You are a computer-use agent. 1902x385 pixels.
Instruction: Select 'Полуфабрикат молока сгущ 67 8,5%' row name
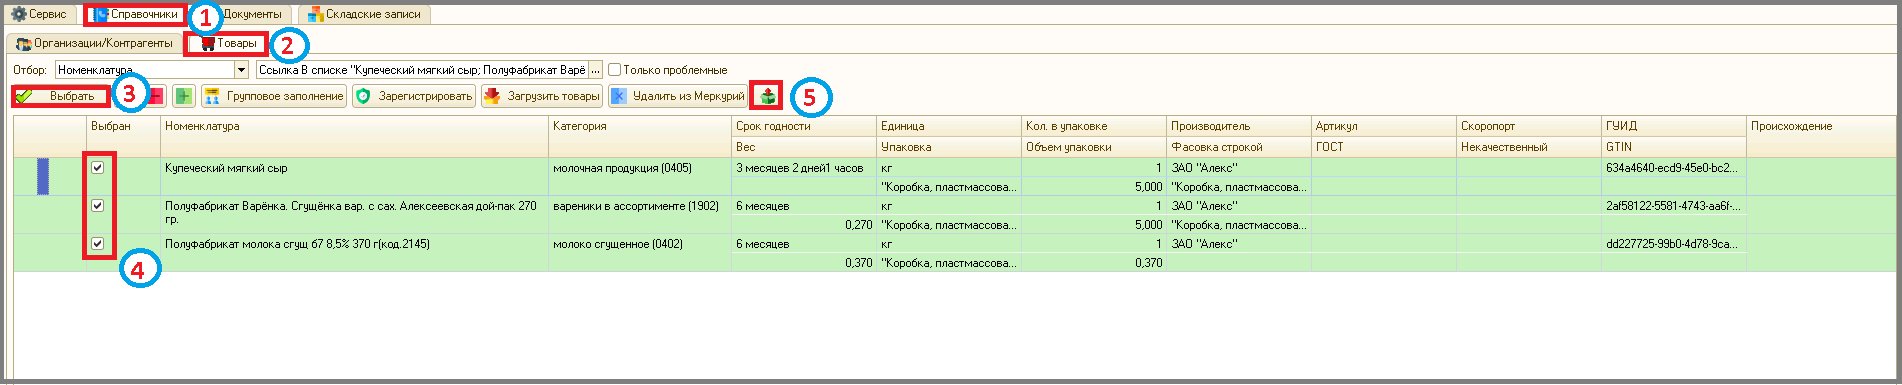[x=297, y=244]
